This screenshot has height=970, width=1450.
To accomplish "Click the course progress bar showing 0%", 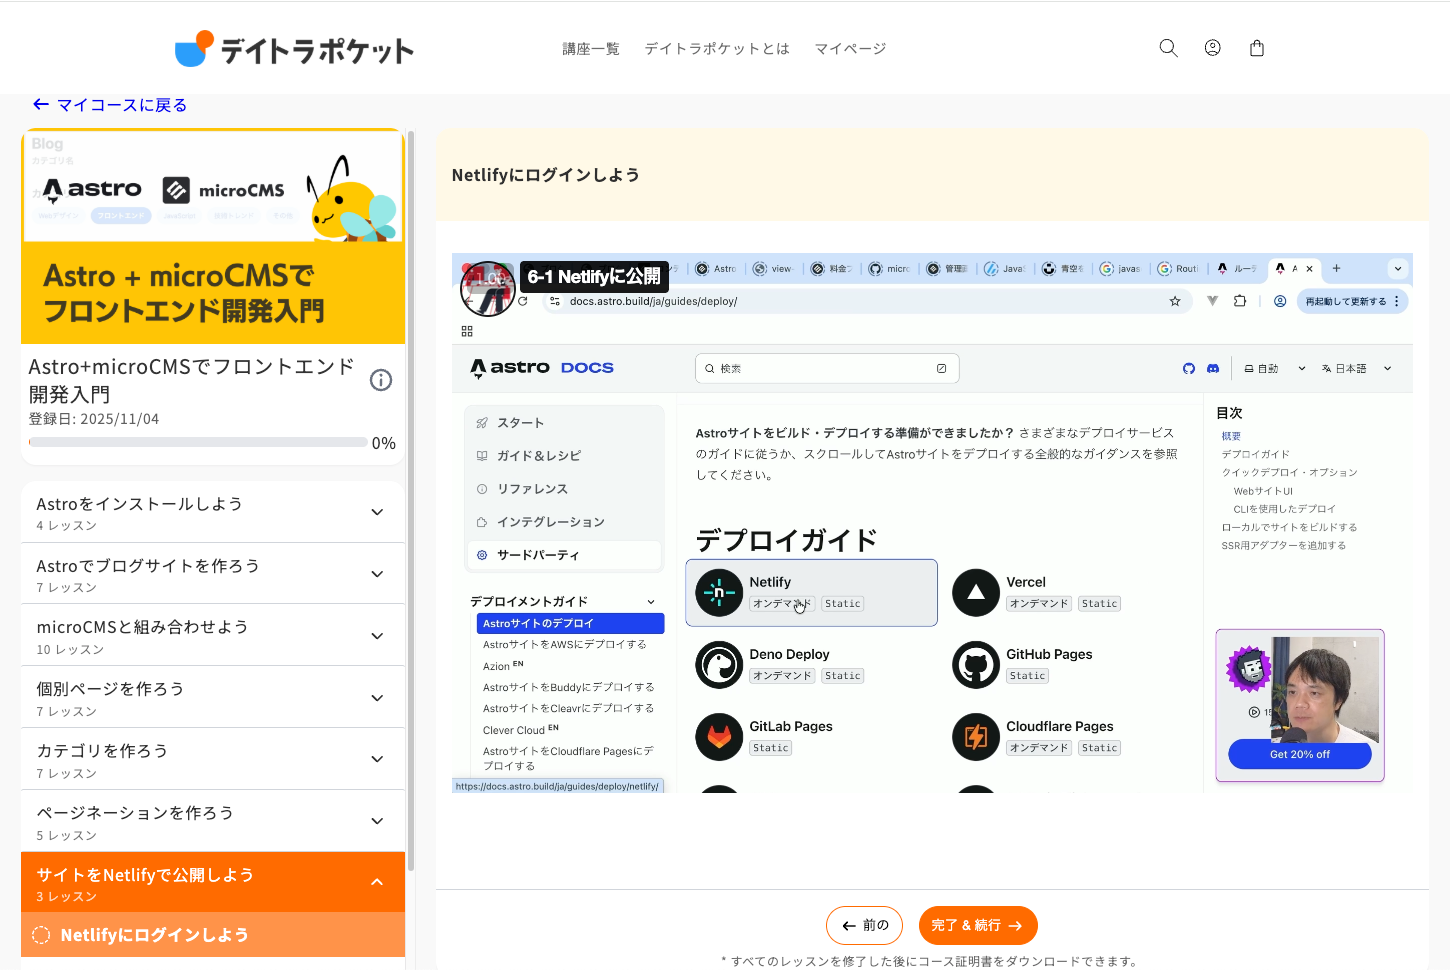I will (x=198, y=442).
